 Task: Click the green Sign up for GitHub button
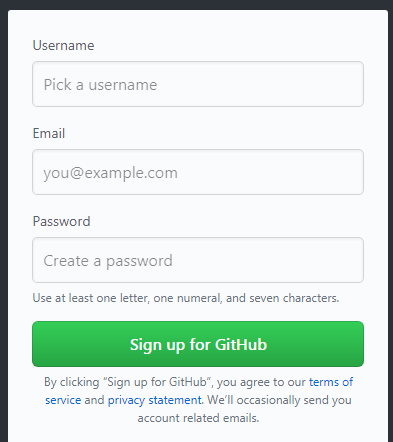click(198, 344)
